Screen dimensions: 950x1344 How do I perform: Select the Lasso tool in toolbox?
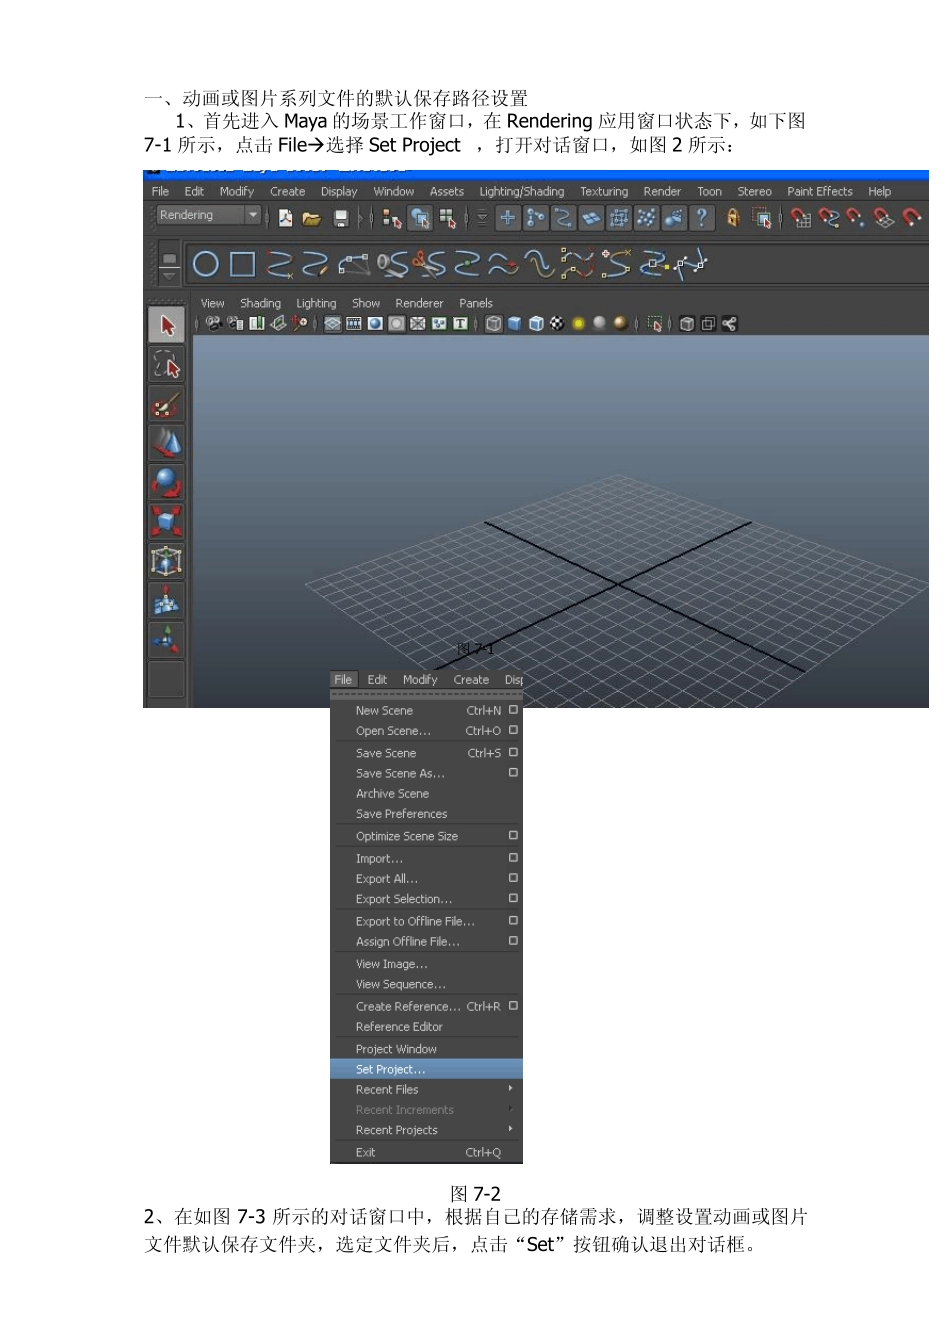tap(167, 365)
